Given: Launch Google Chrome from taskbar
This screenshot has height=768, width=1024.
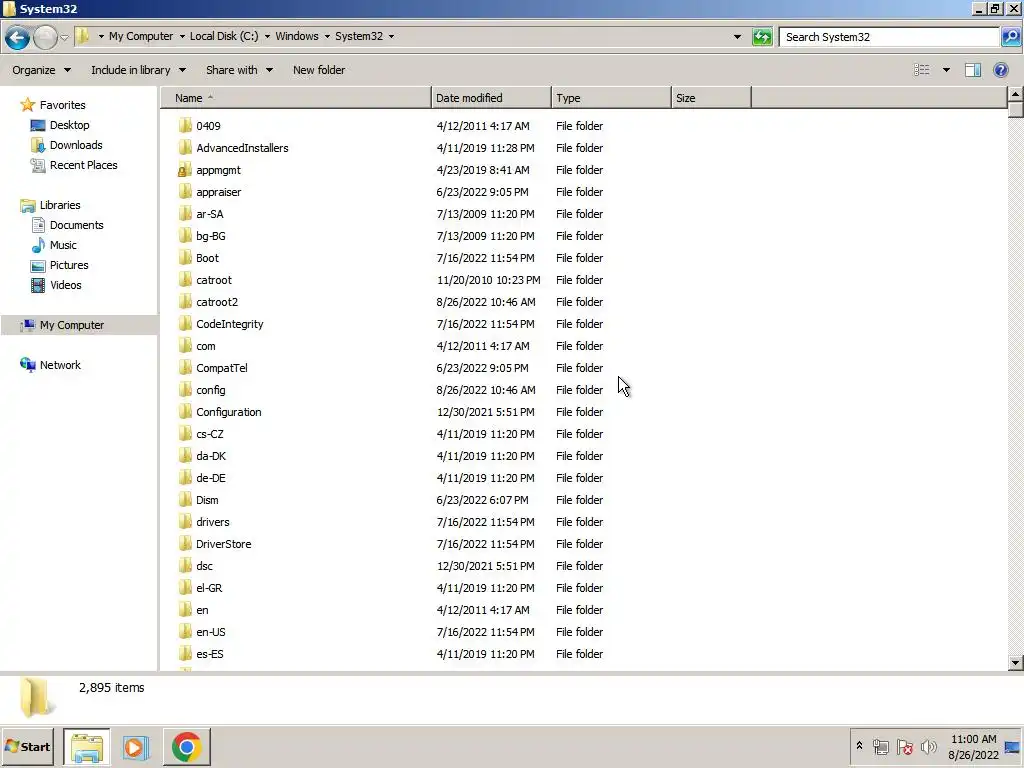Looking at the screenshot, I should point(187,746).
